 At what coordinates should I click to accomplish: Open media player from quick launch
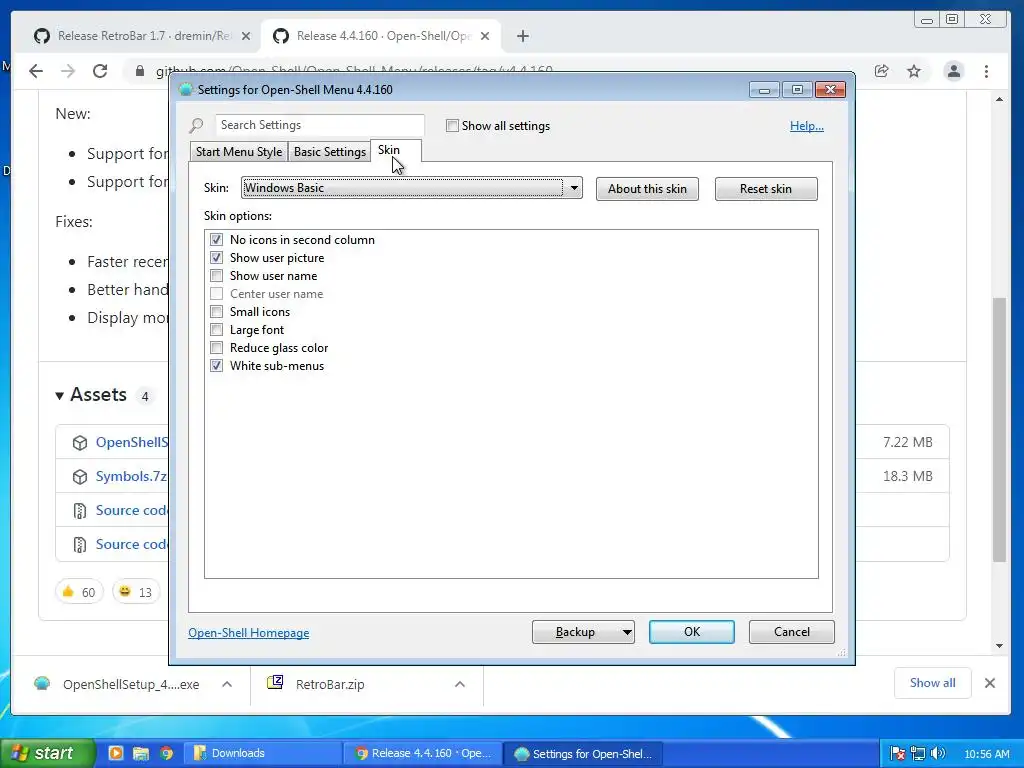[116, 753]
